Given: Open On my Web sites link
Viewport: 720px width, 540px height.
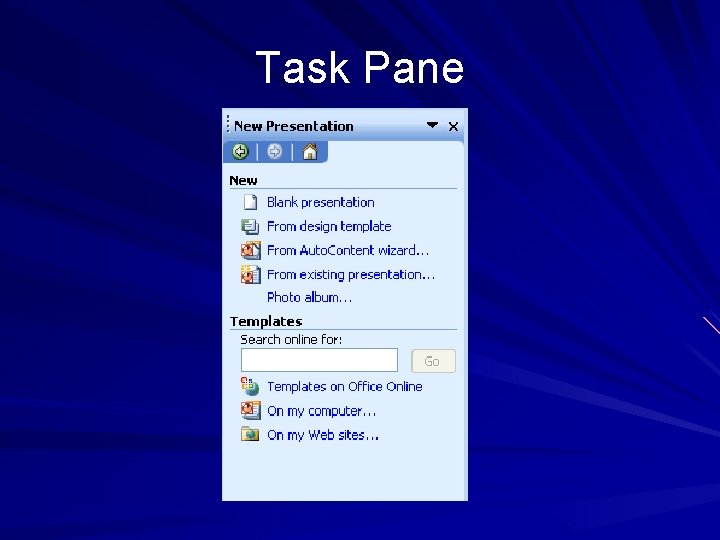Looking at the screenshot, I should tap(323, 435).
